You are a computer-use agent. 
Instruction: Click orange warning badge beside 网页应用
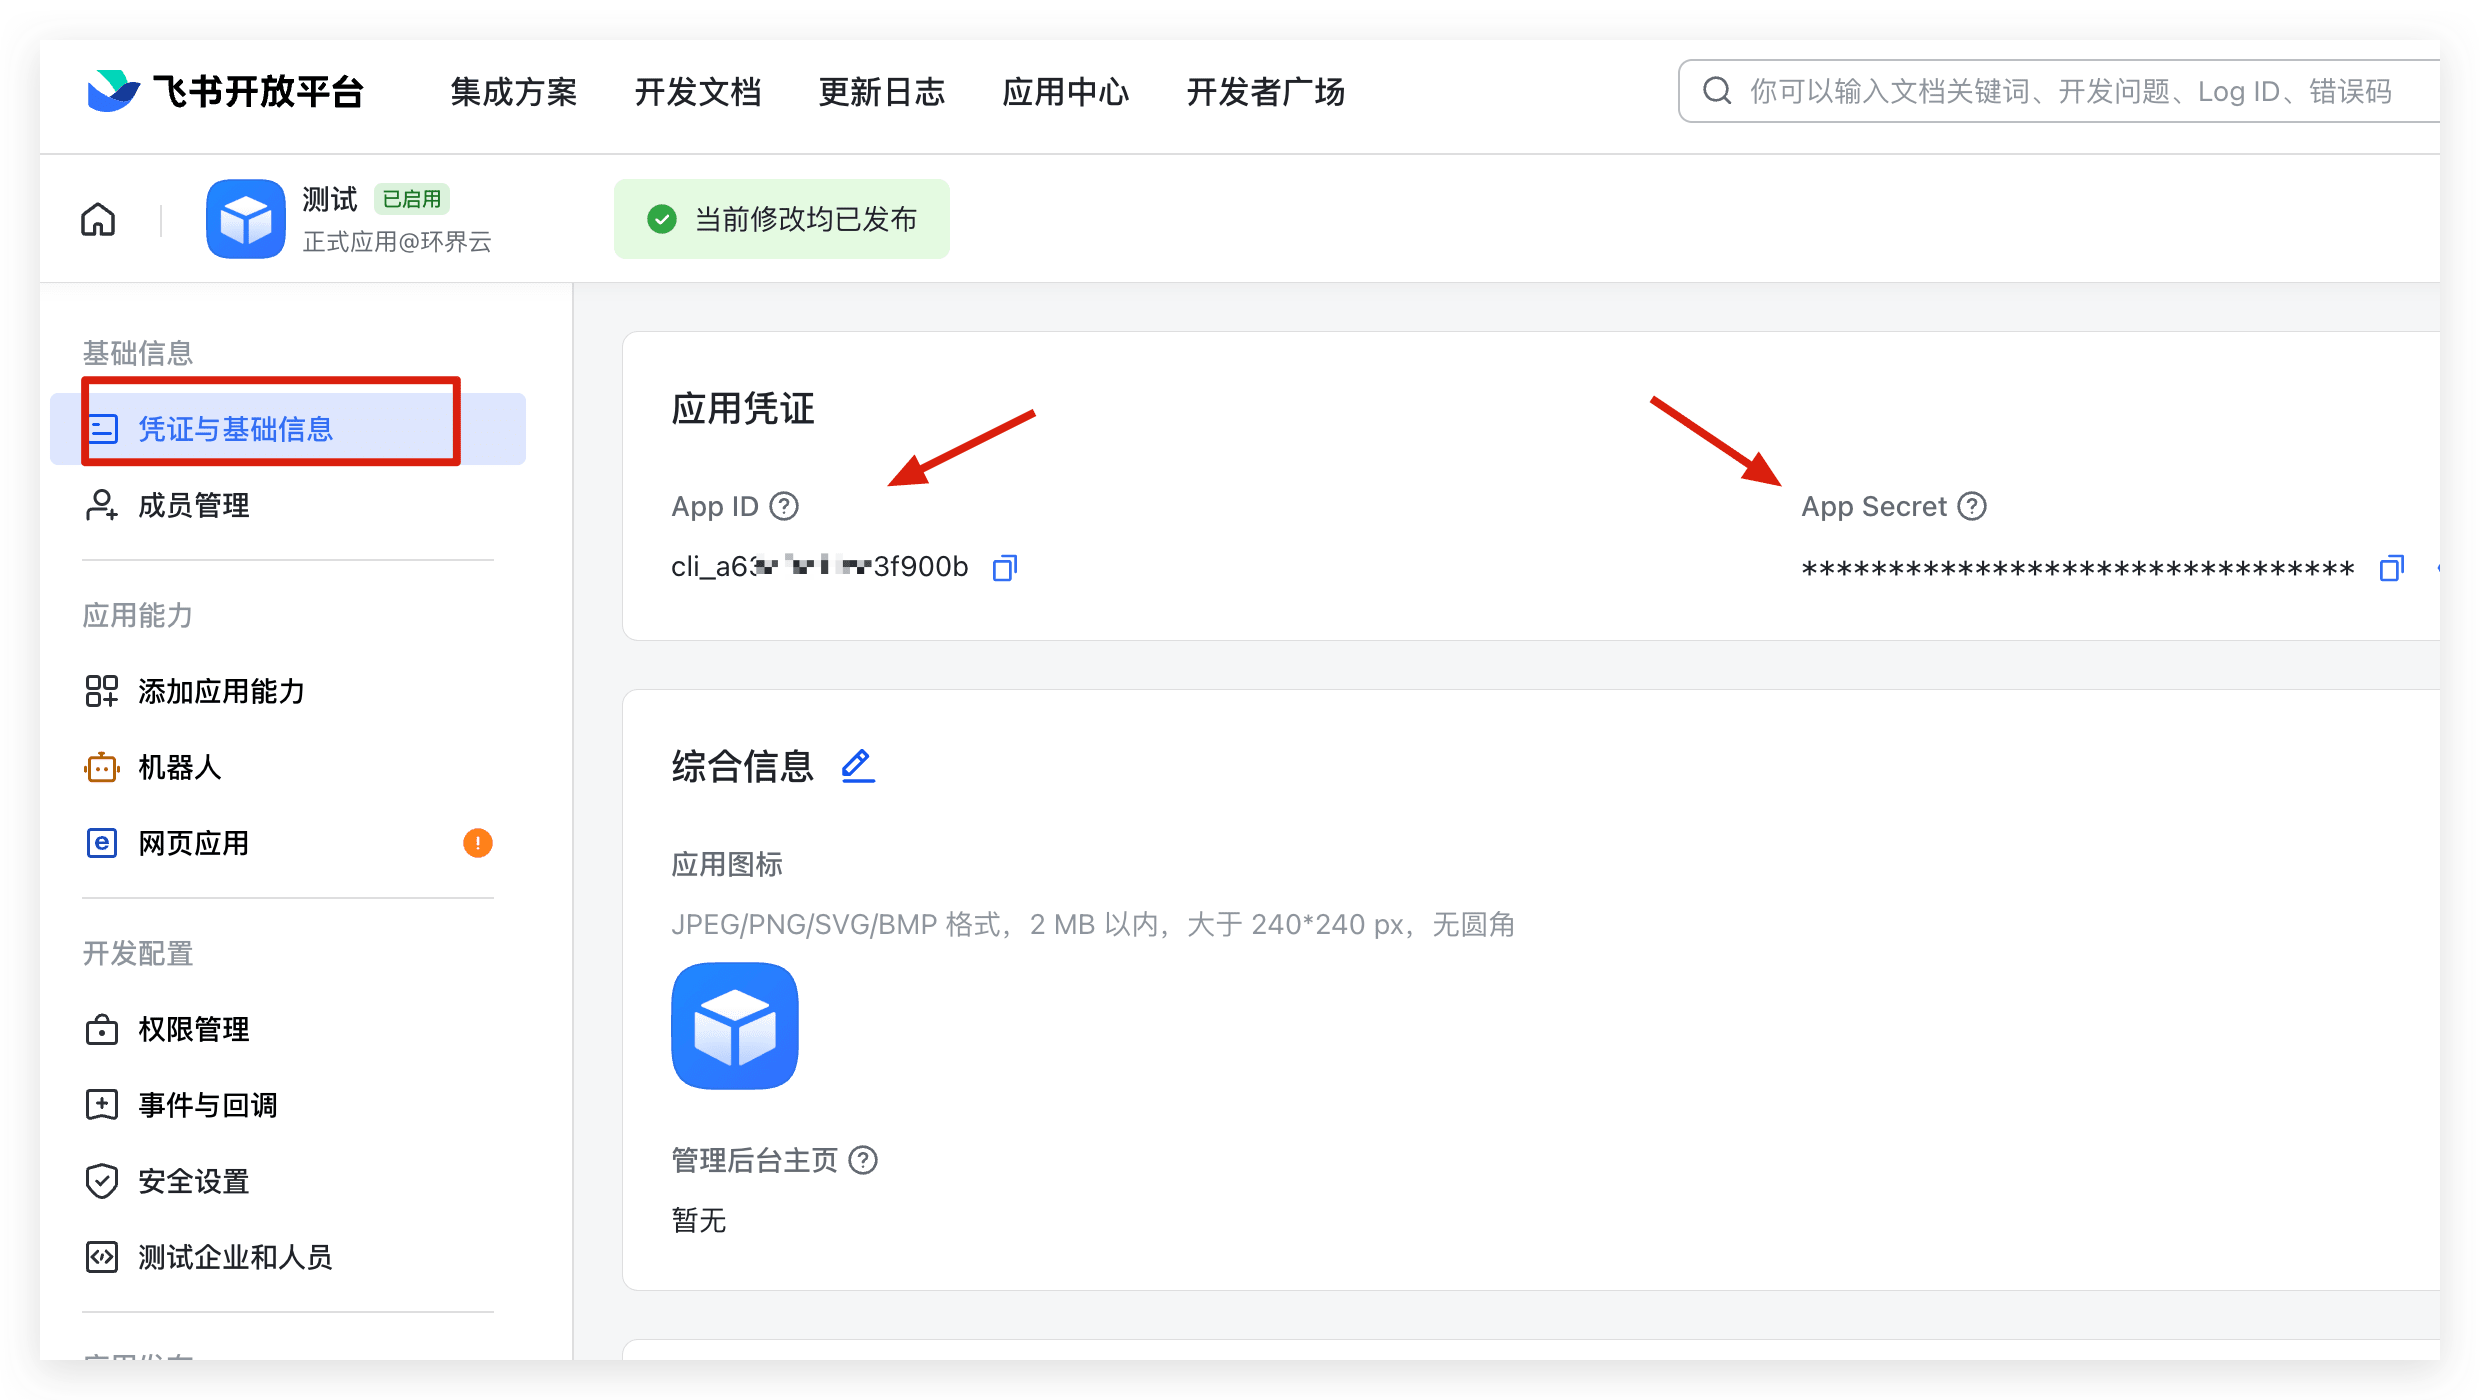pyautogui.click(x=477, y=843)
